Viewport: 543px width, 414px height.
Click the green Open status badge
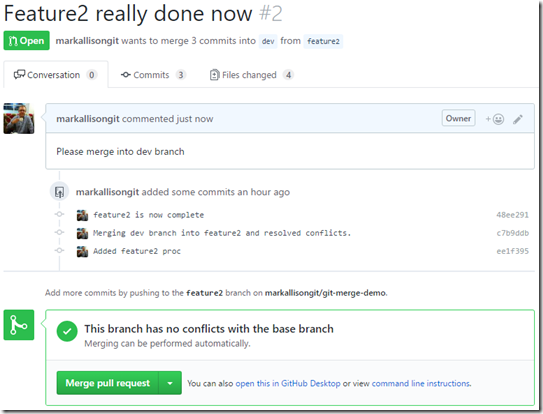coord(27,41)
